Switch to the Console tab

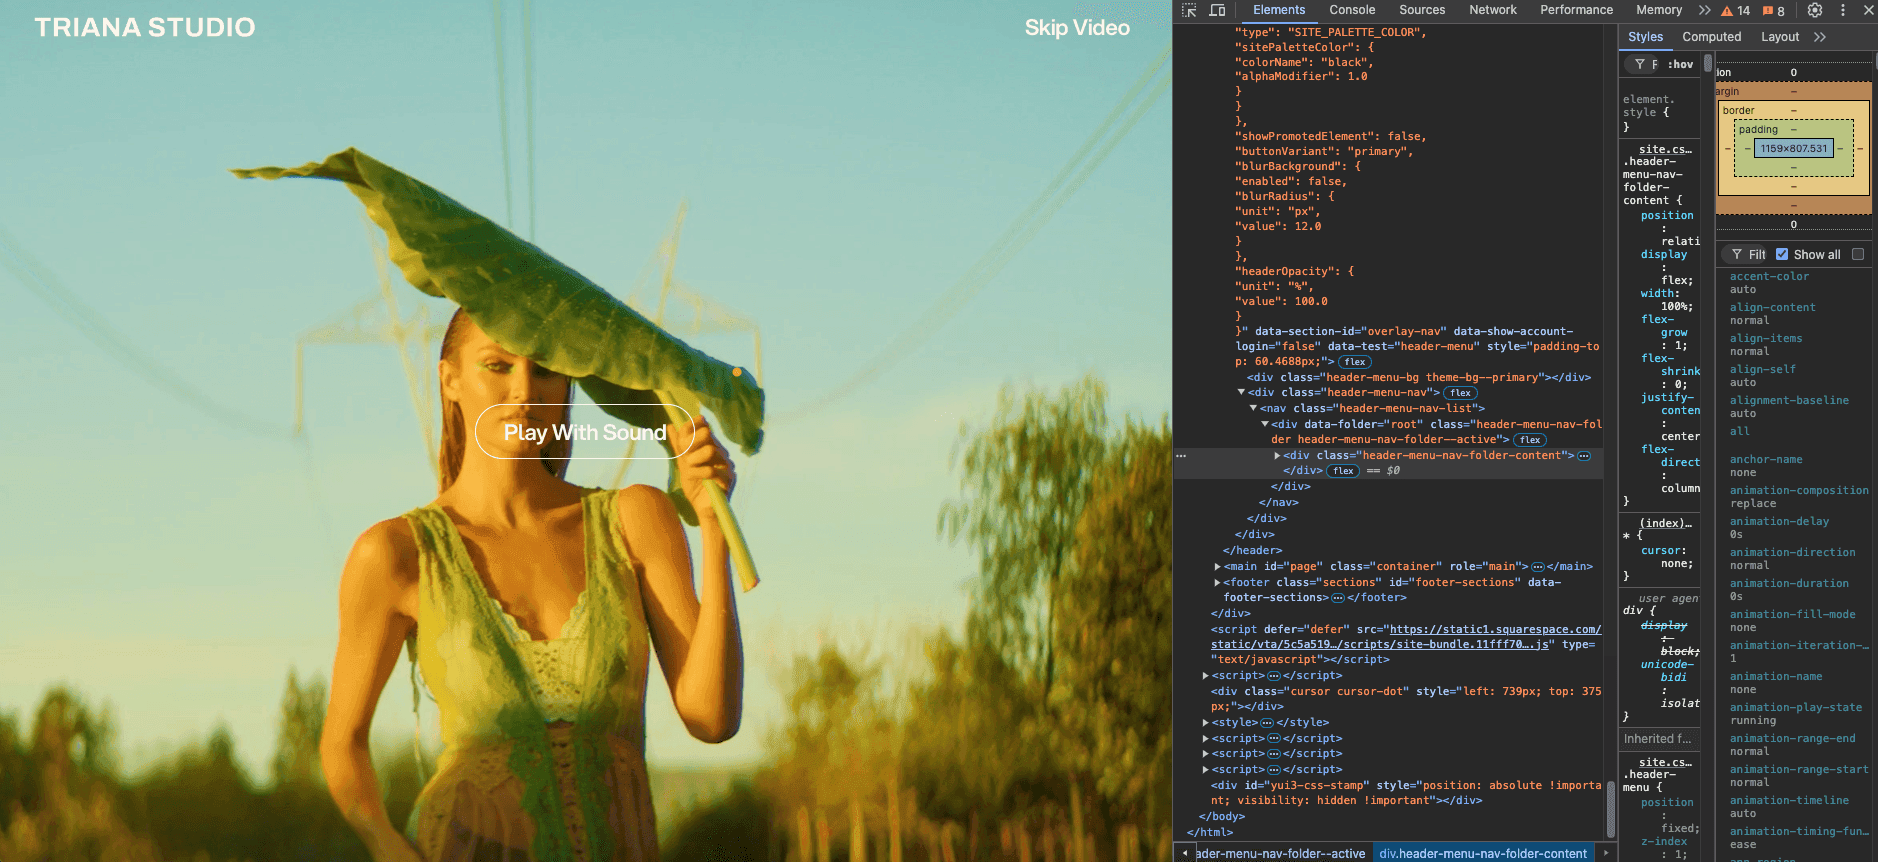1352,10
